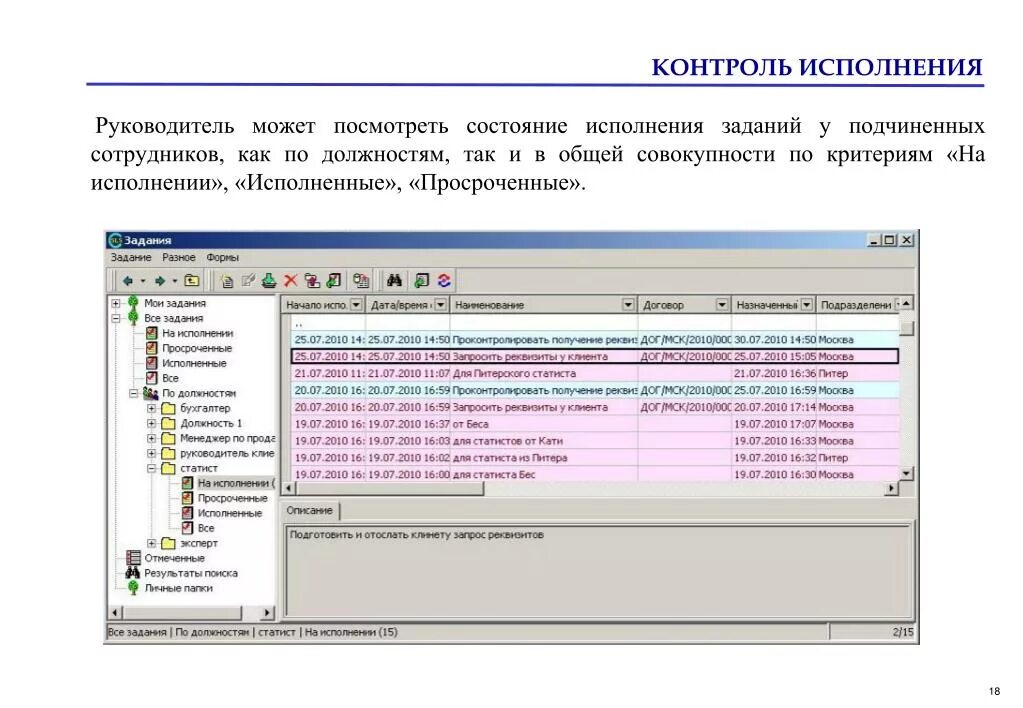This screenshot has width=1023, height=708.
Task: Select Отмеченные in the tree
Action: click(x=175, y=559)
